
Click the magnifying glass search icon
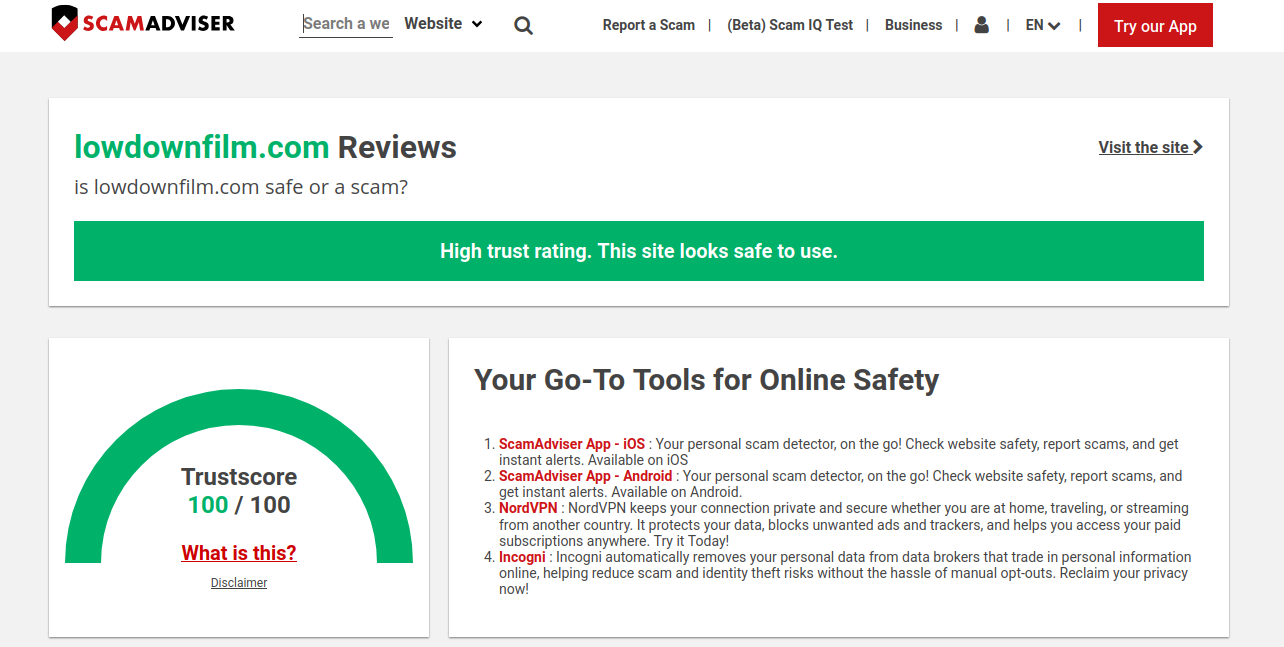(523, 25)
